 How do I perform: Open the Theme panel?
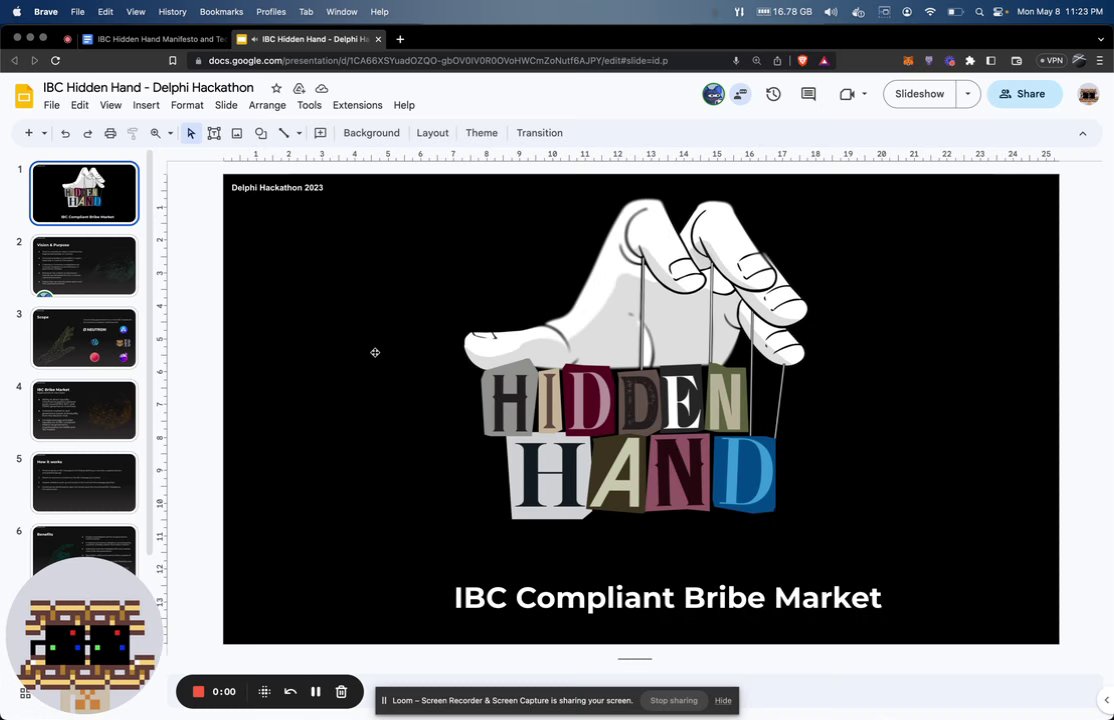click(x=482, y=133)
